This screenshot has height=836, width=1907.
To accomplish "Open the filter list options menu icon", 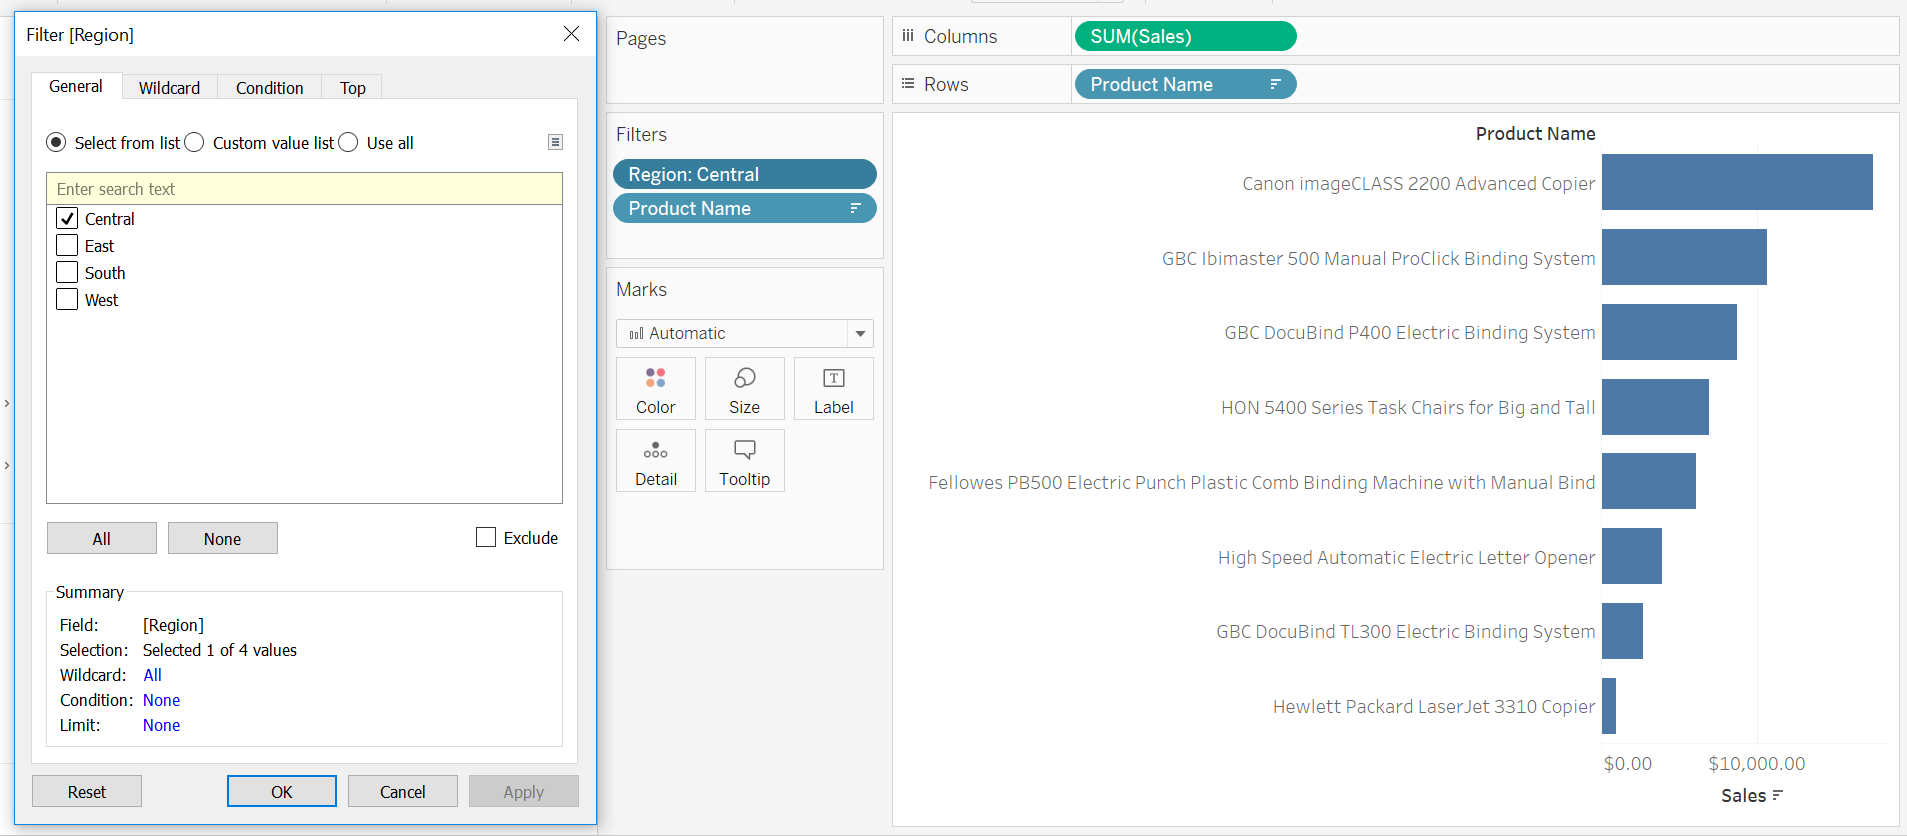I will (x=555, y=142).
